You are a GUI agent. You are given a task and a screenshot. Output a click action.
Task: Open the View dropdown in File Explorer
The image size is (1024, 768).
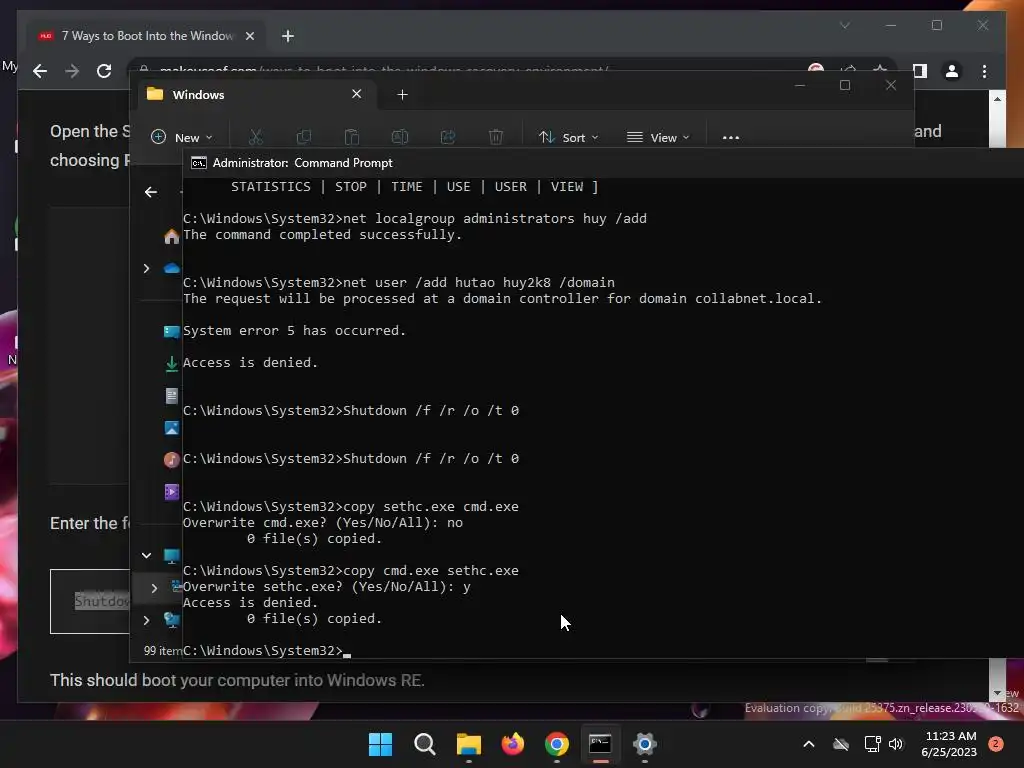pyautogui.click(x=658, y=137)
